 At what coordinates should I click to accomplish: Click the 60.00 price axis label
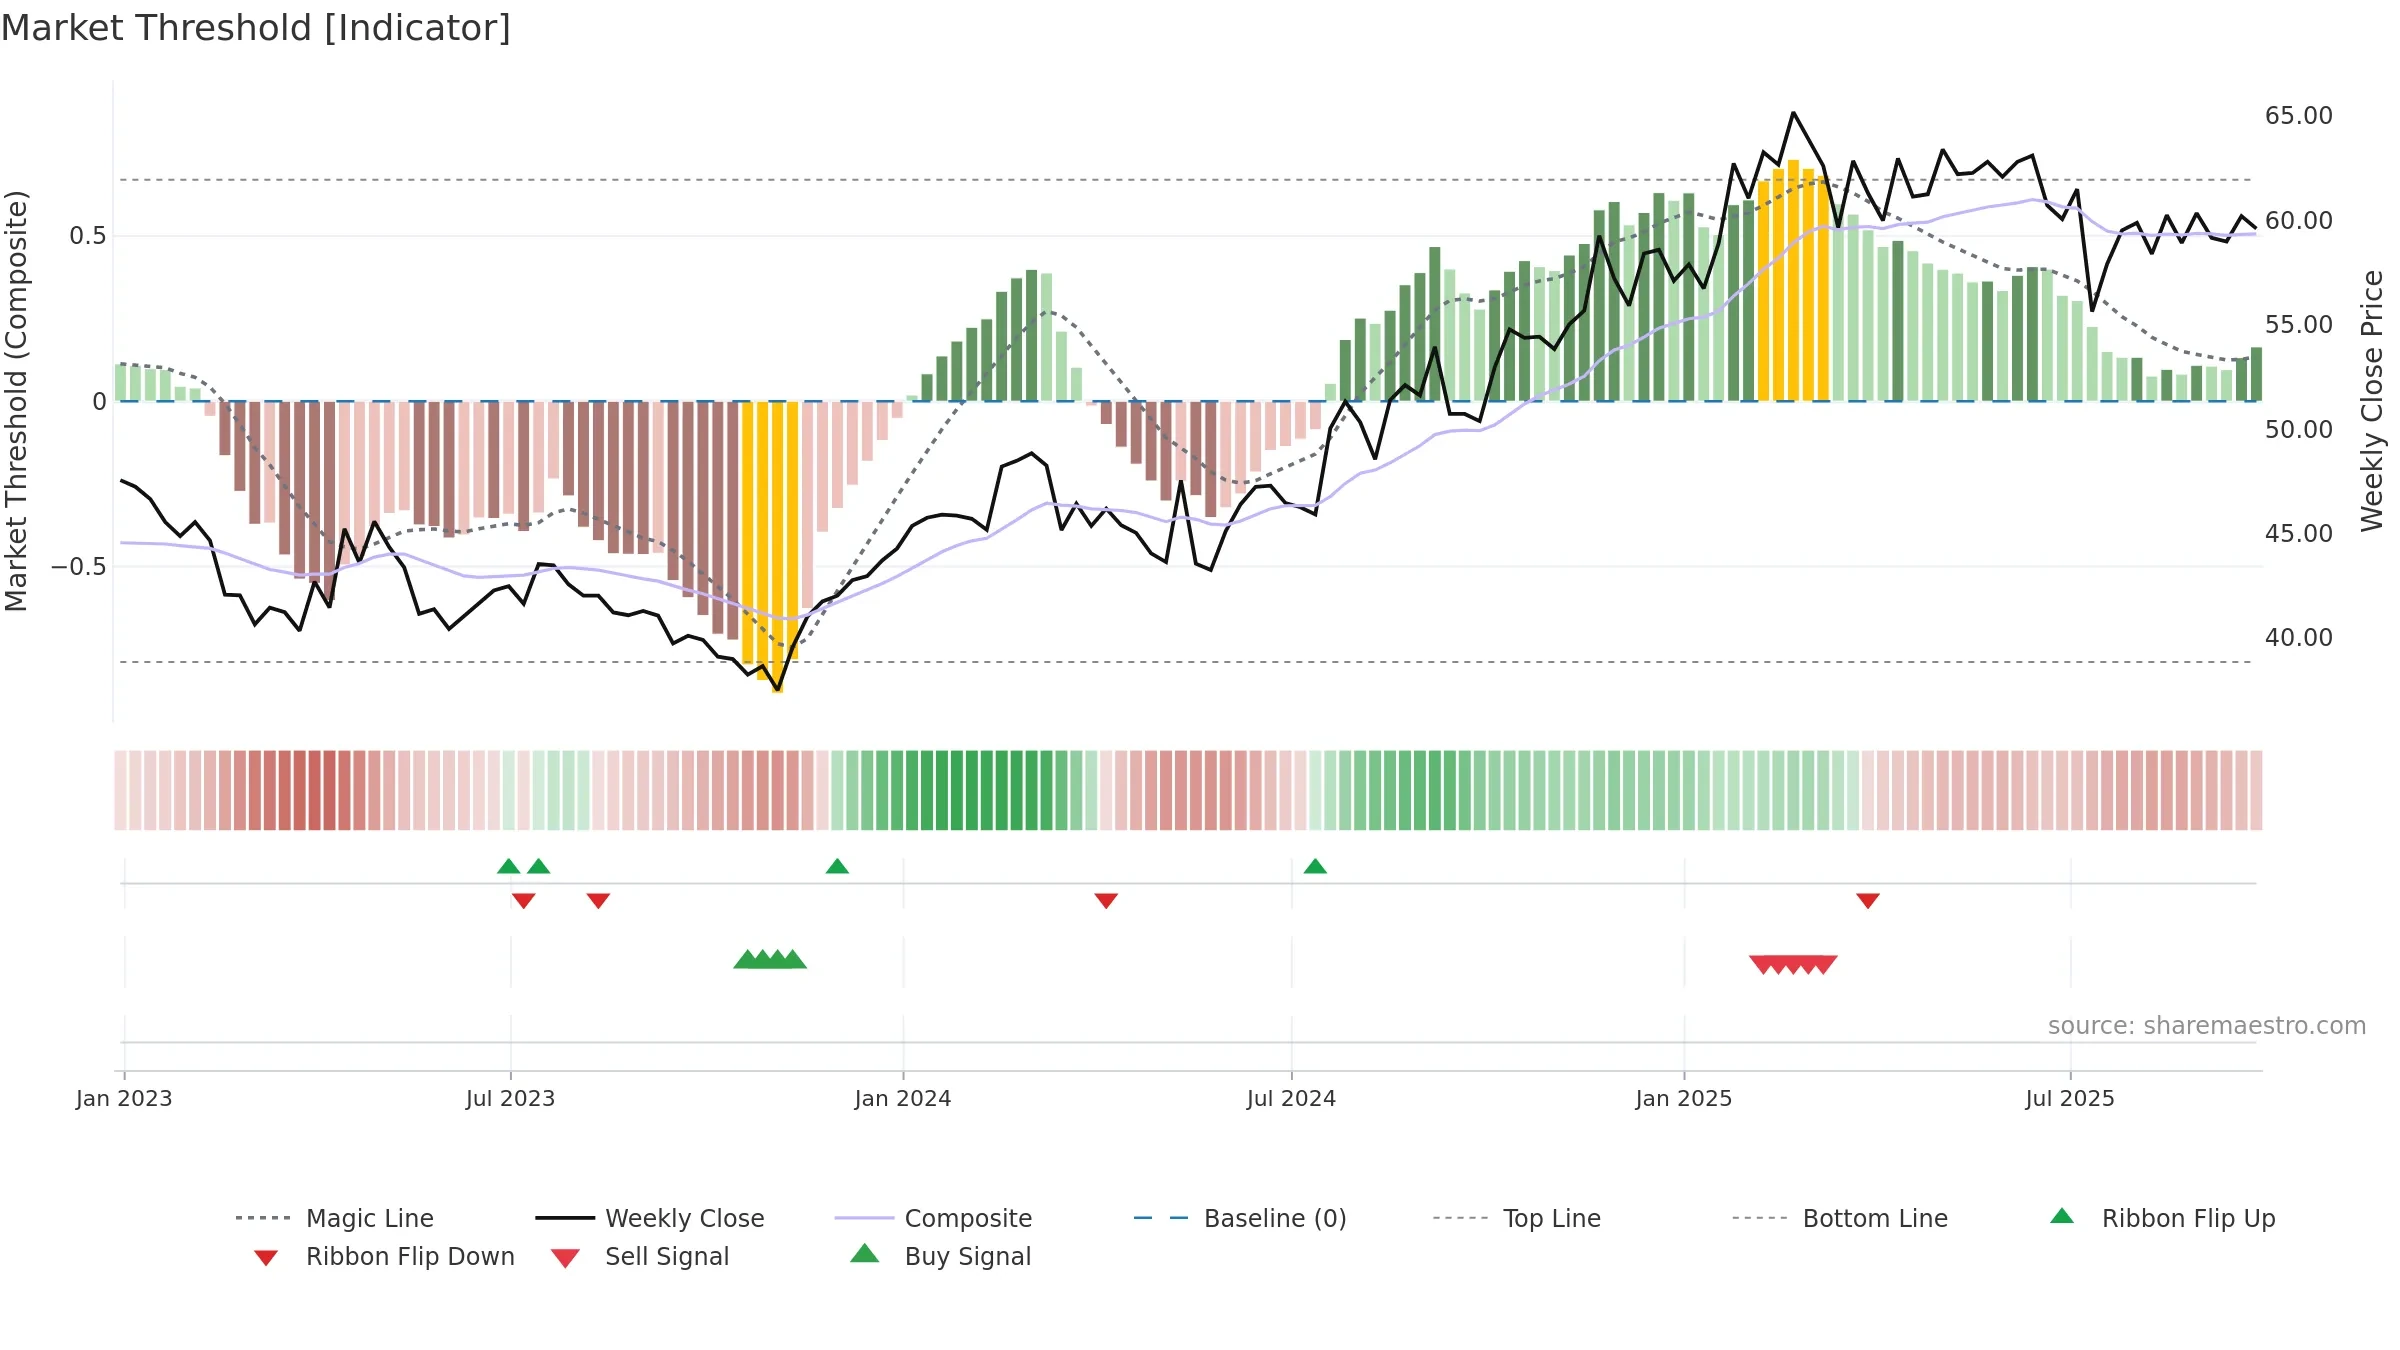tap(2299, 220)
